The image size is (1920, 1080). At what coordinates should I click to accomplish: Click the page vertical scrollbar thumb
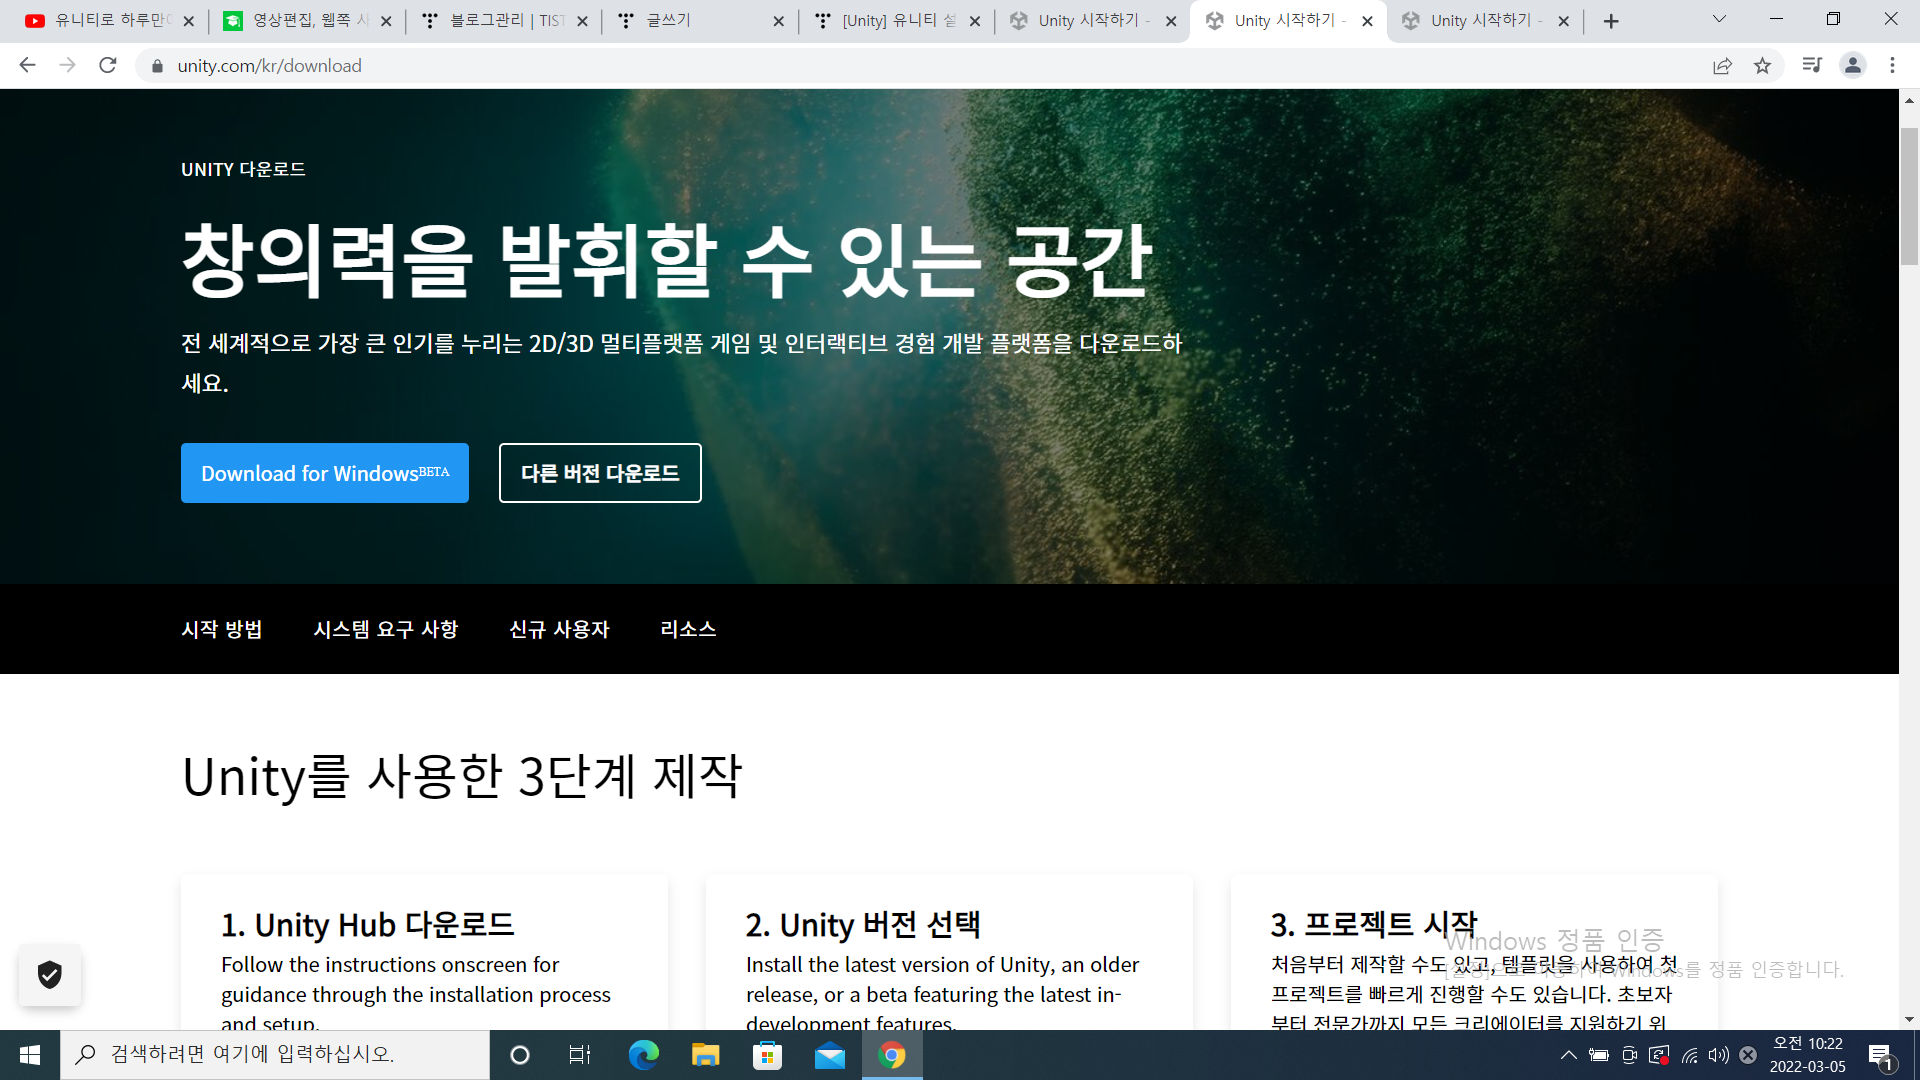point(1909,195)
